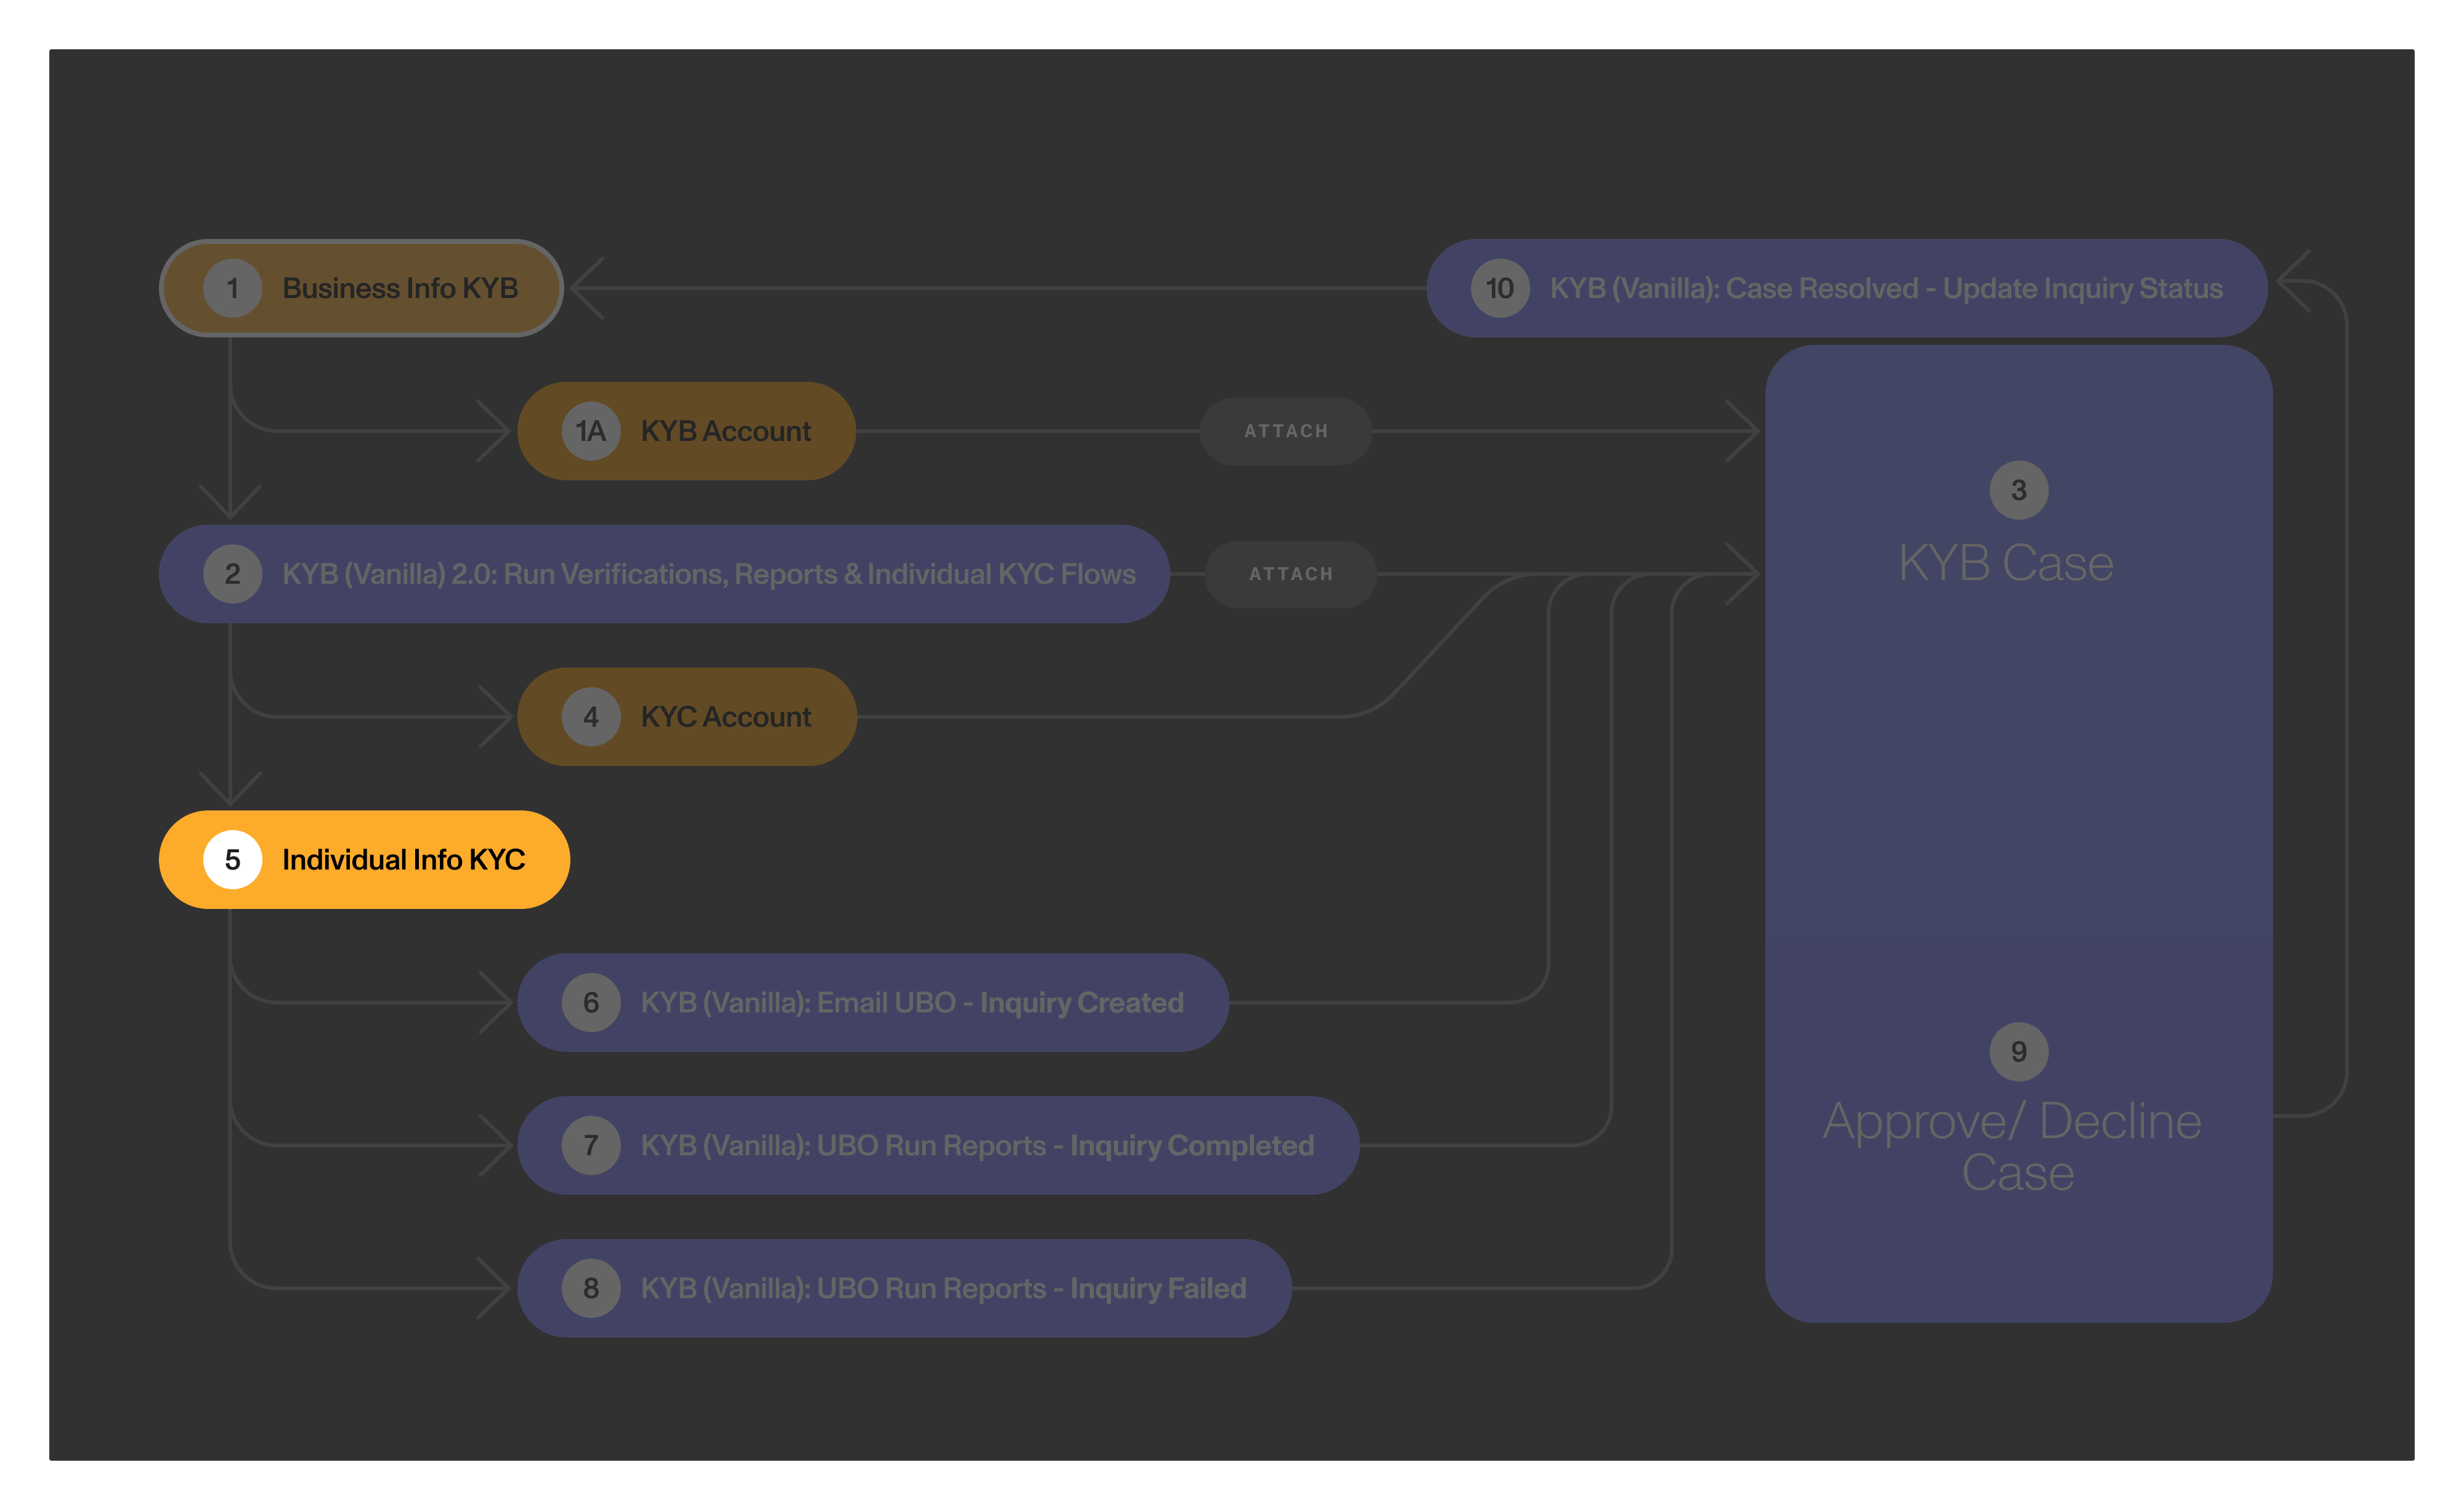The width and height of the screenshot is (2464, 1510).
Task: Click the circle 3 badge in KYB Case
Action: 2018,489
